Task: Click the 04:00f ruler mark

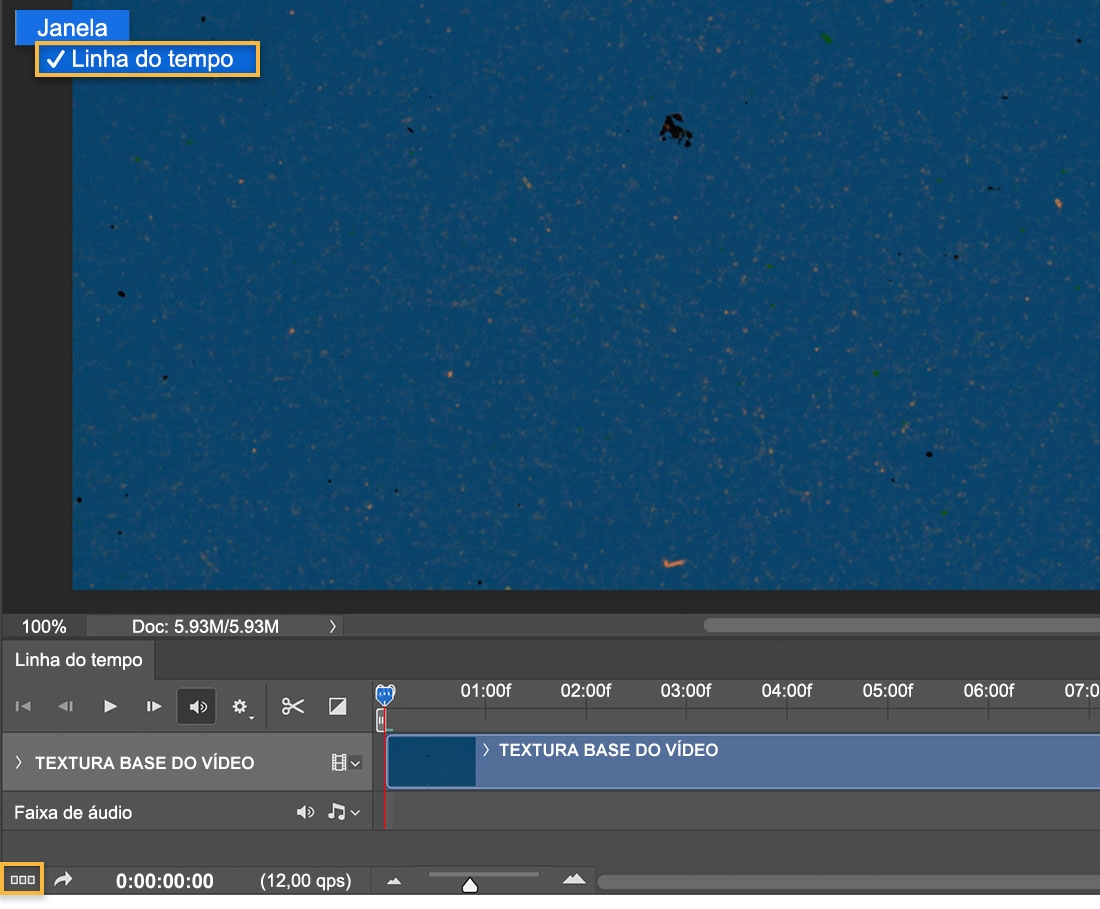Action: coord(787,691)
